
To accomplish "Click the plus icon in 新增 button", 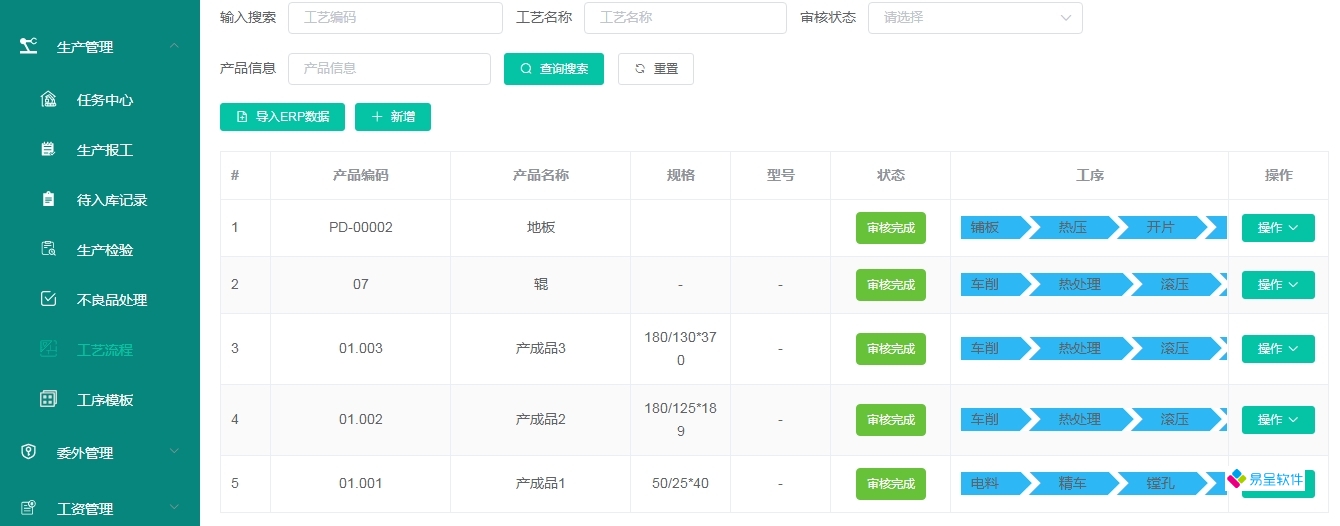I will coord(377,117).
